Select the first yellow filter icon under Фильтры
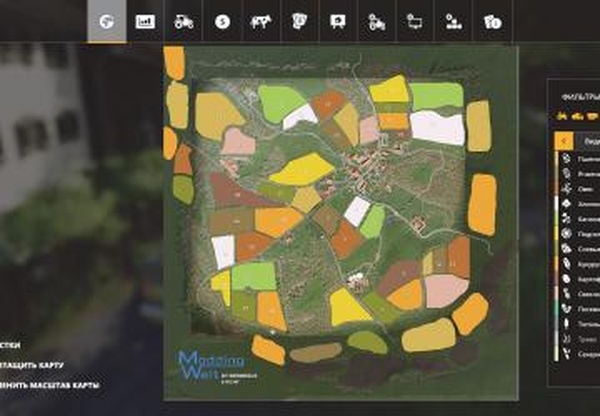600x416 pixels. pos(562,116)
